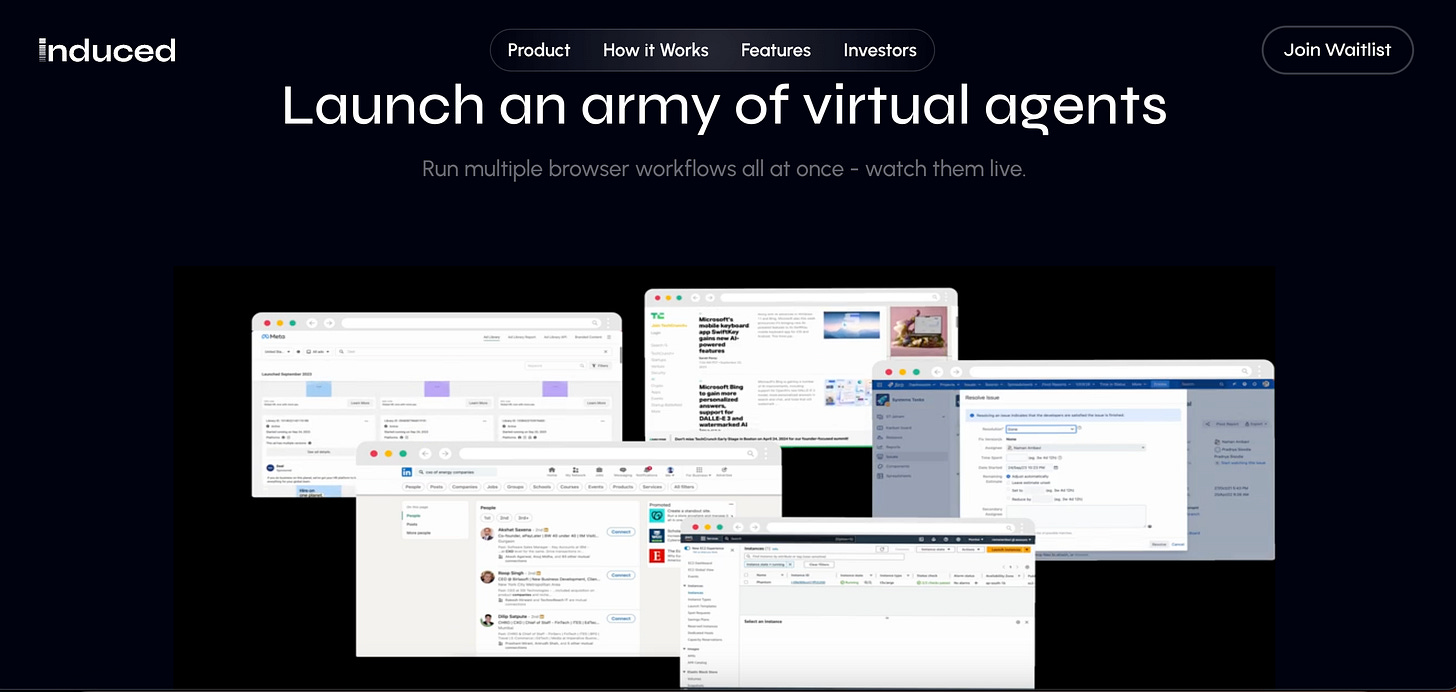Open For Business grid dropdown on LinkedIn
This screenshot has height=692, width=1456.
[699, 471]
